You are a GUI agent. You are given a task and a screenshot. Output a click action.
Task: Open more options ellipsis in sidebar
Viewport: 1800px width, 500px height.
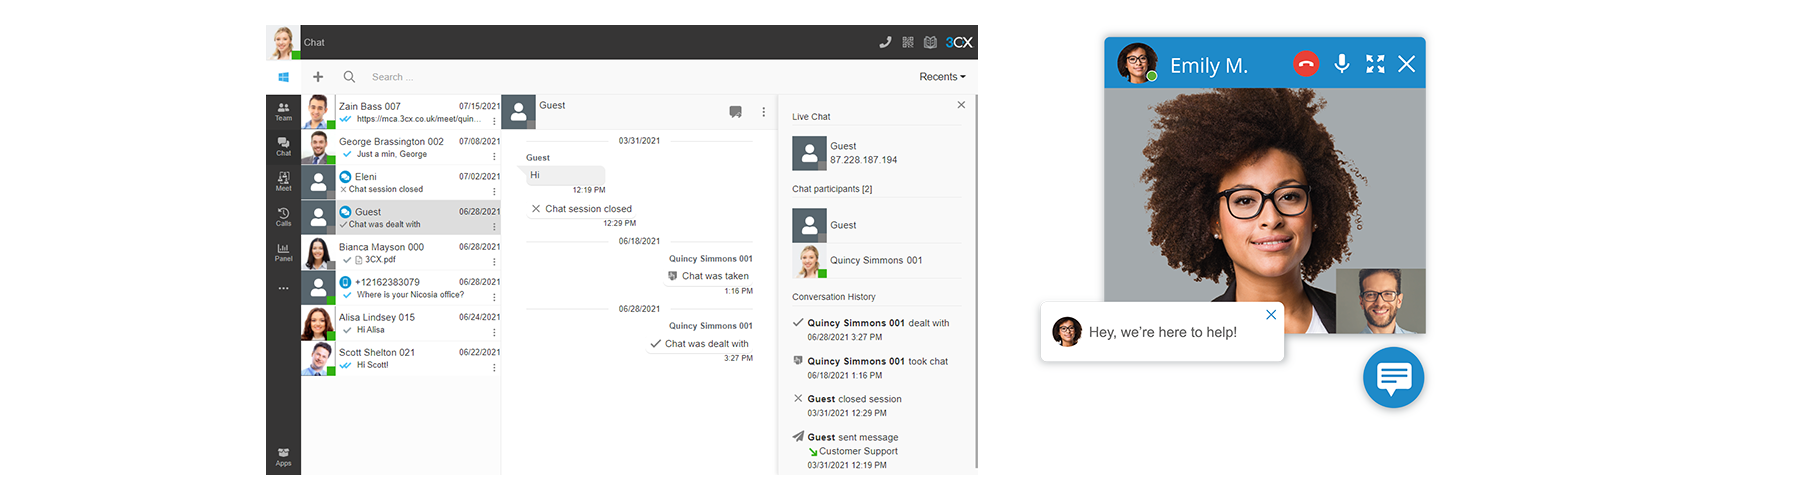point(283,288)
